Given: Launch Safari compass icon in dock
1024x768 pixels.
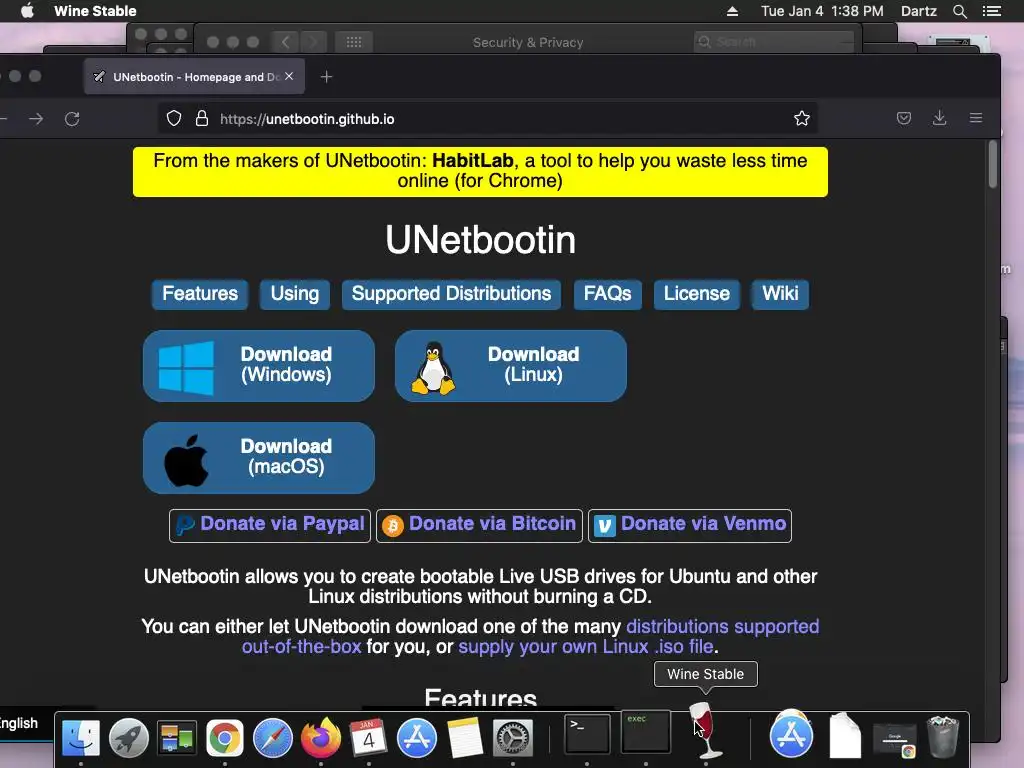Looking at the screenshot, I should 273,738.
